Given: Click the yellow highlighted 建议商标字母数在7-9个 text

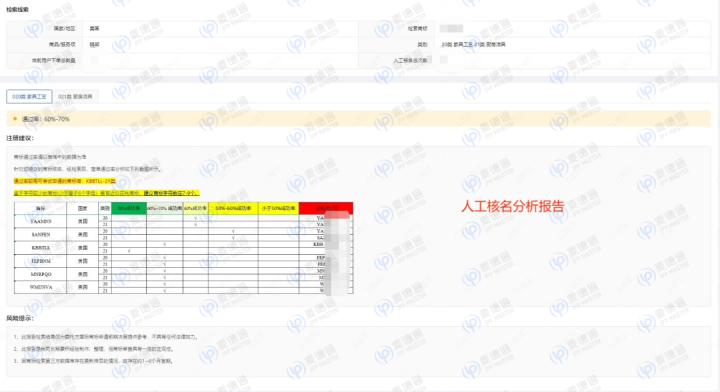Looking at the screenshot, I should pyautogui.click(x=172, y=193).
